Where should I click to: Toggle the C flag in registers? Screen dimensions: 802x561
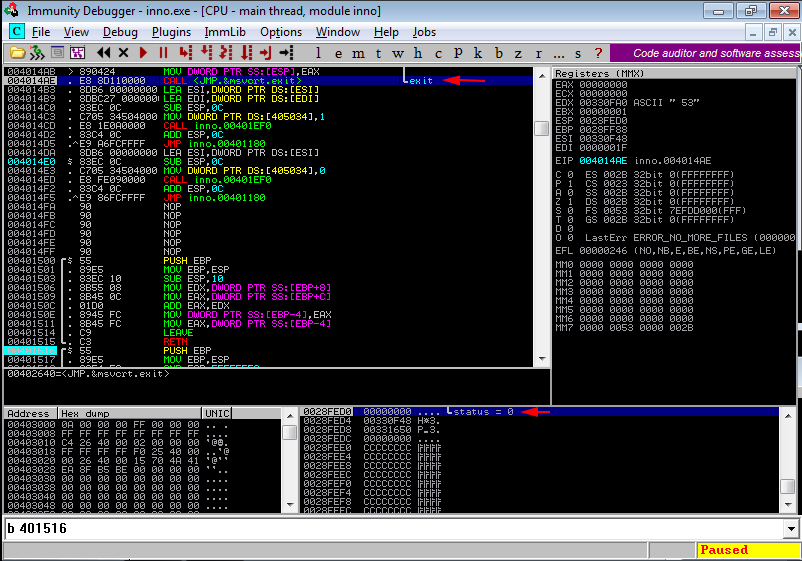[564, 174]
